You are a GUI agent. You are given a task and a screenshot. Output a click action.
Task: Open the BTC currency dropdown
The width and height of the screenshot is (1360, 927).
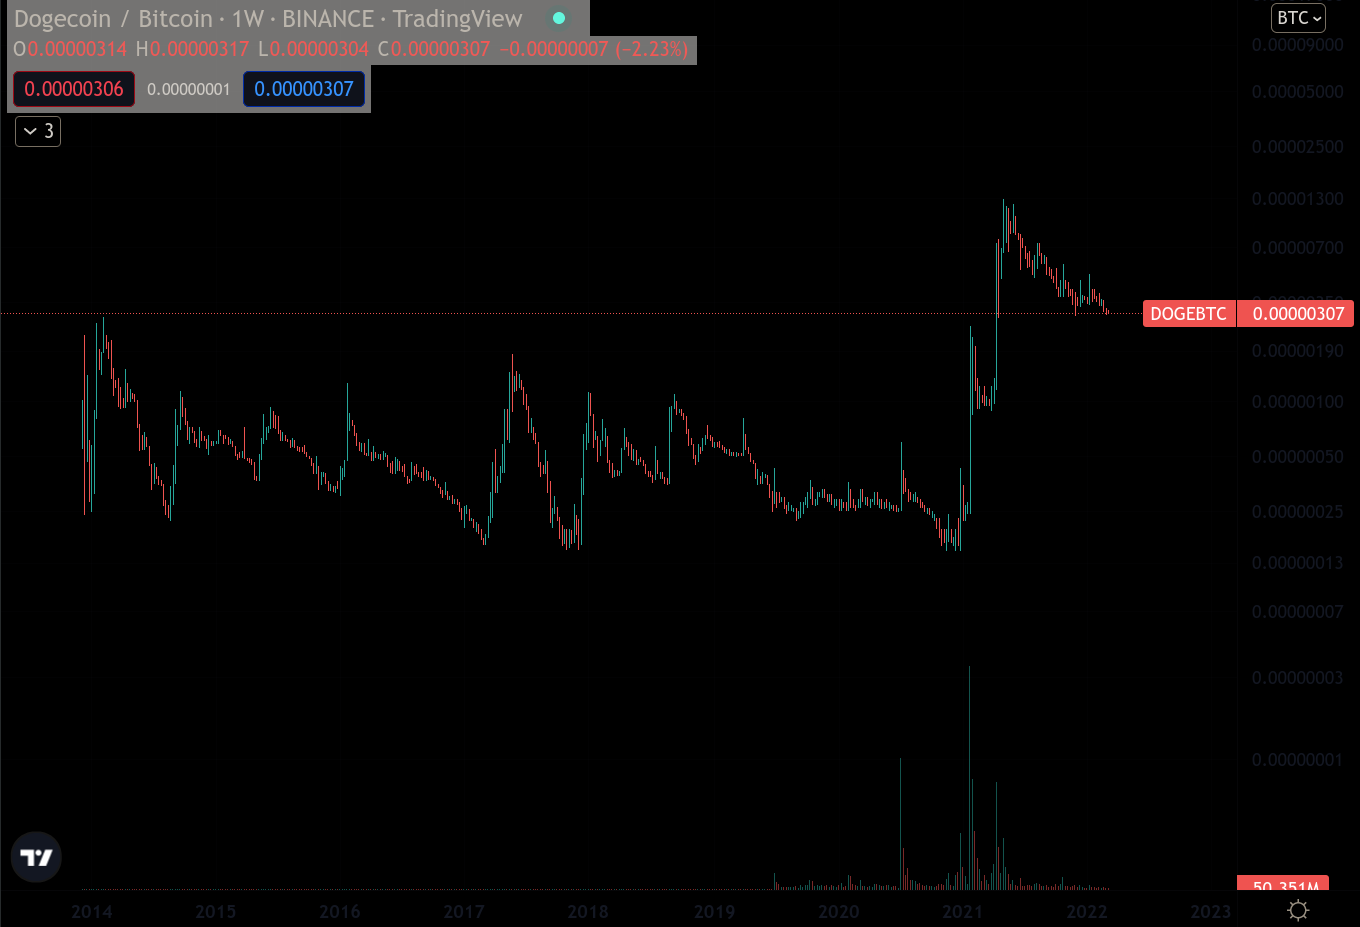tap(1298, 18)
